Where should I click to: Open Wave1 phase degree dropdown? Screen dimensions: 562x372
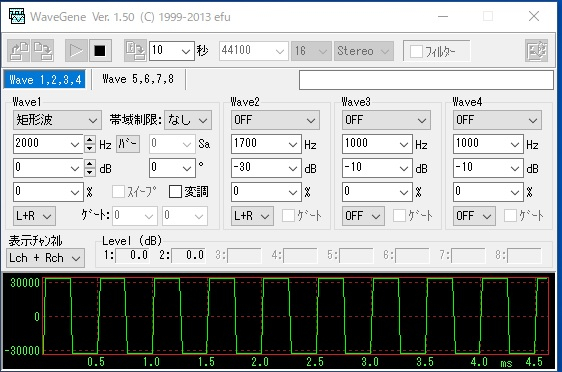pos(187,168)
